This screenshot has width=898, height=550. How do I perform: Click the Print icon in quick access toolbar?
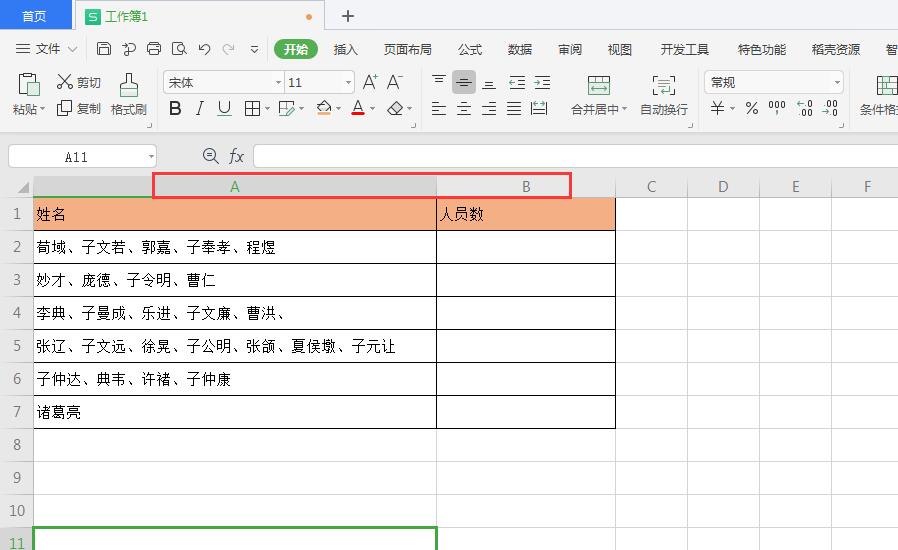click(154, 49)
